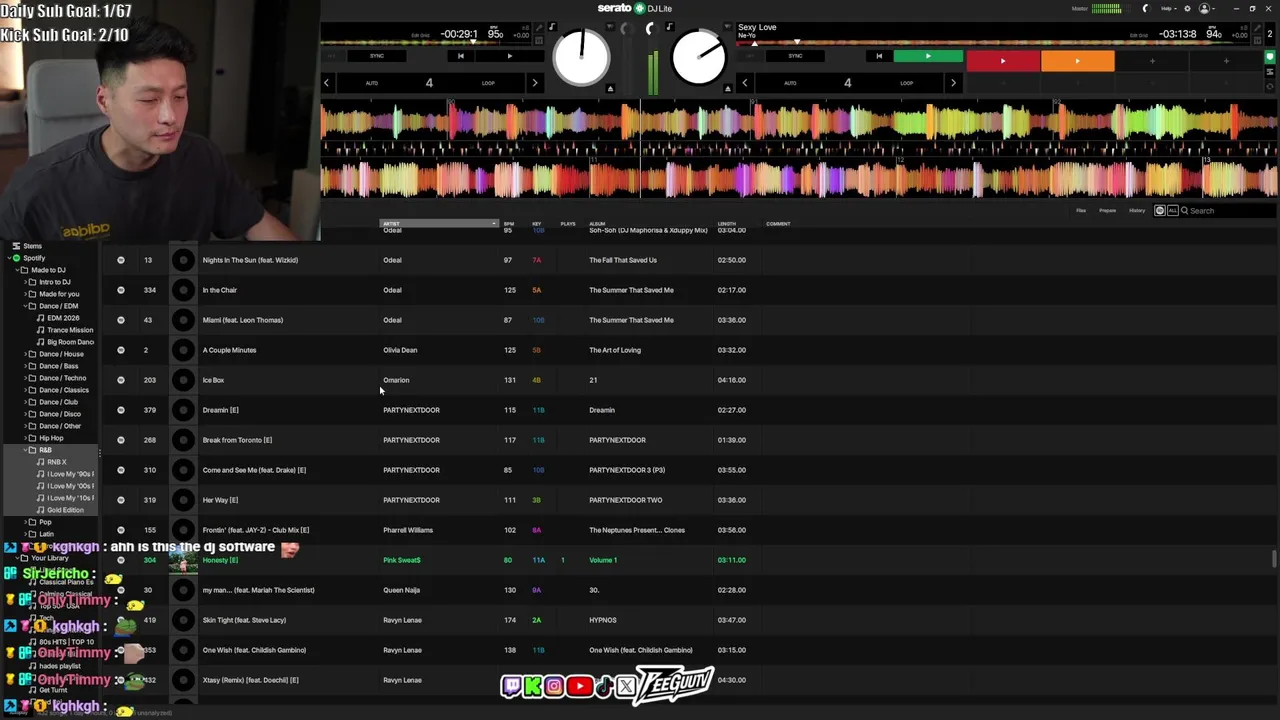Click the right deck cue/previous button
This screenshot has height=720, width=1280.
click(x=879, y=56)
